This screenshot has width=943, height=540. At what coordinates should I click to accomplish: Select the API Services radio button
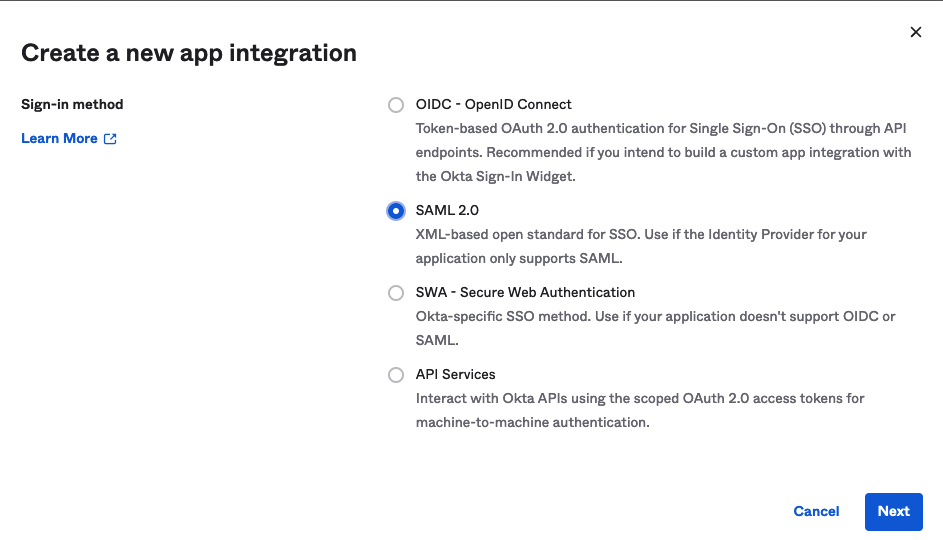tap(396, 375)
